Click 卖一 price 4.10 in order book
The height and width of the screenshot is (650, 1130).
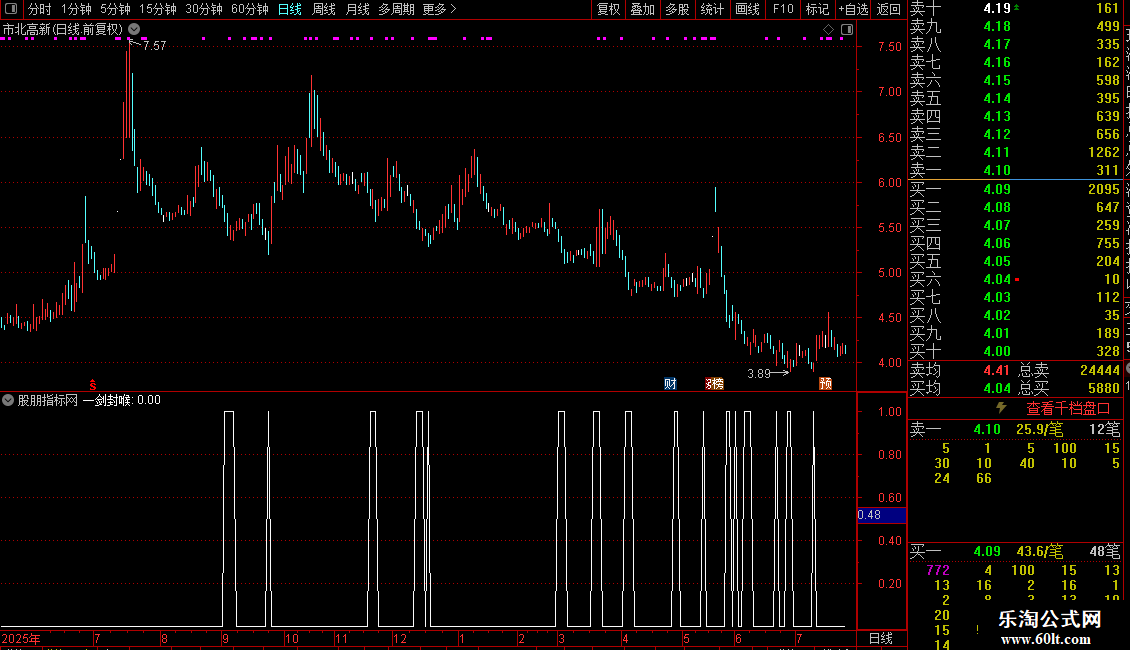pyautogui.click(x=997, y=171)
